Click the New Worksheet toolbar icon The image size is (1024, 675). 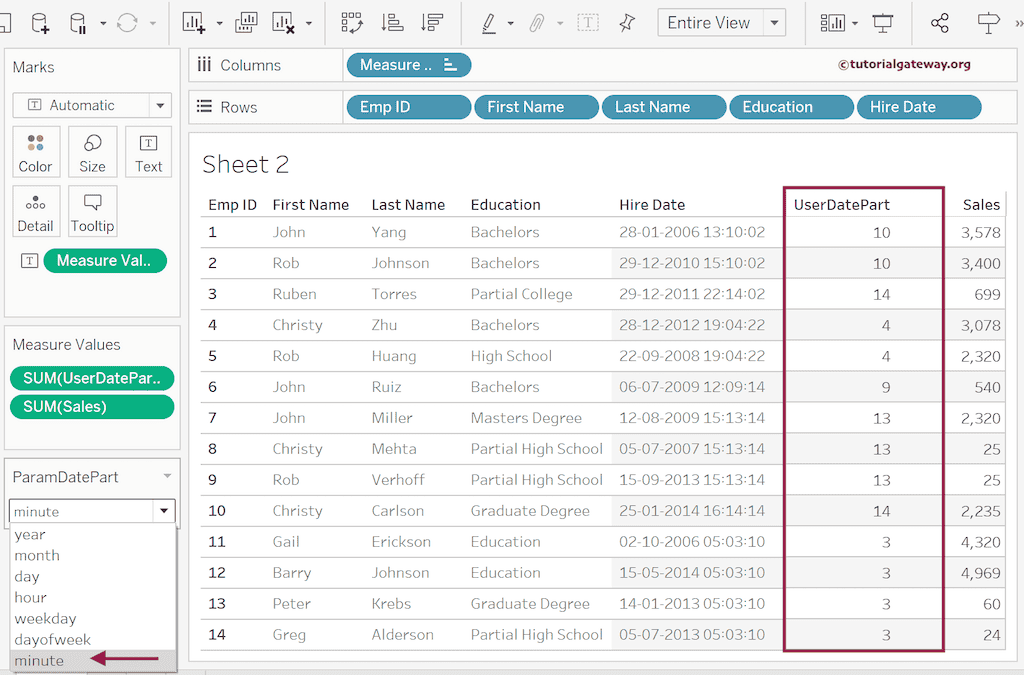[194, 23]
